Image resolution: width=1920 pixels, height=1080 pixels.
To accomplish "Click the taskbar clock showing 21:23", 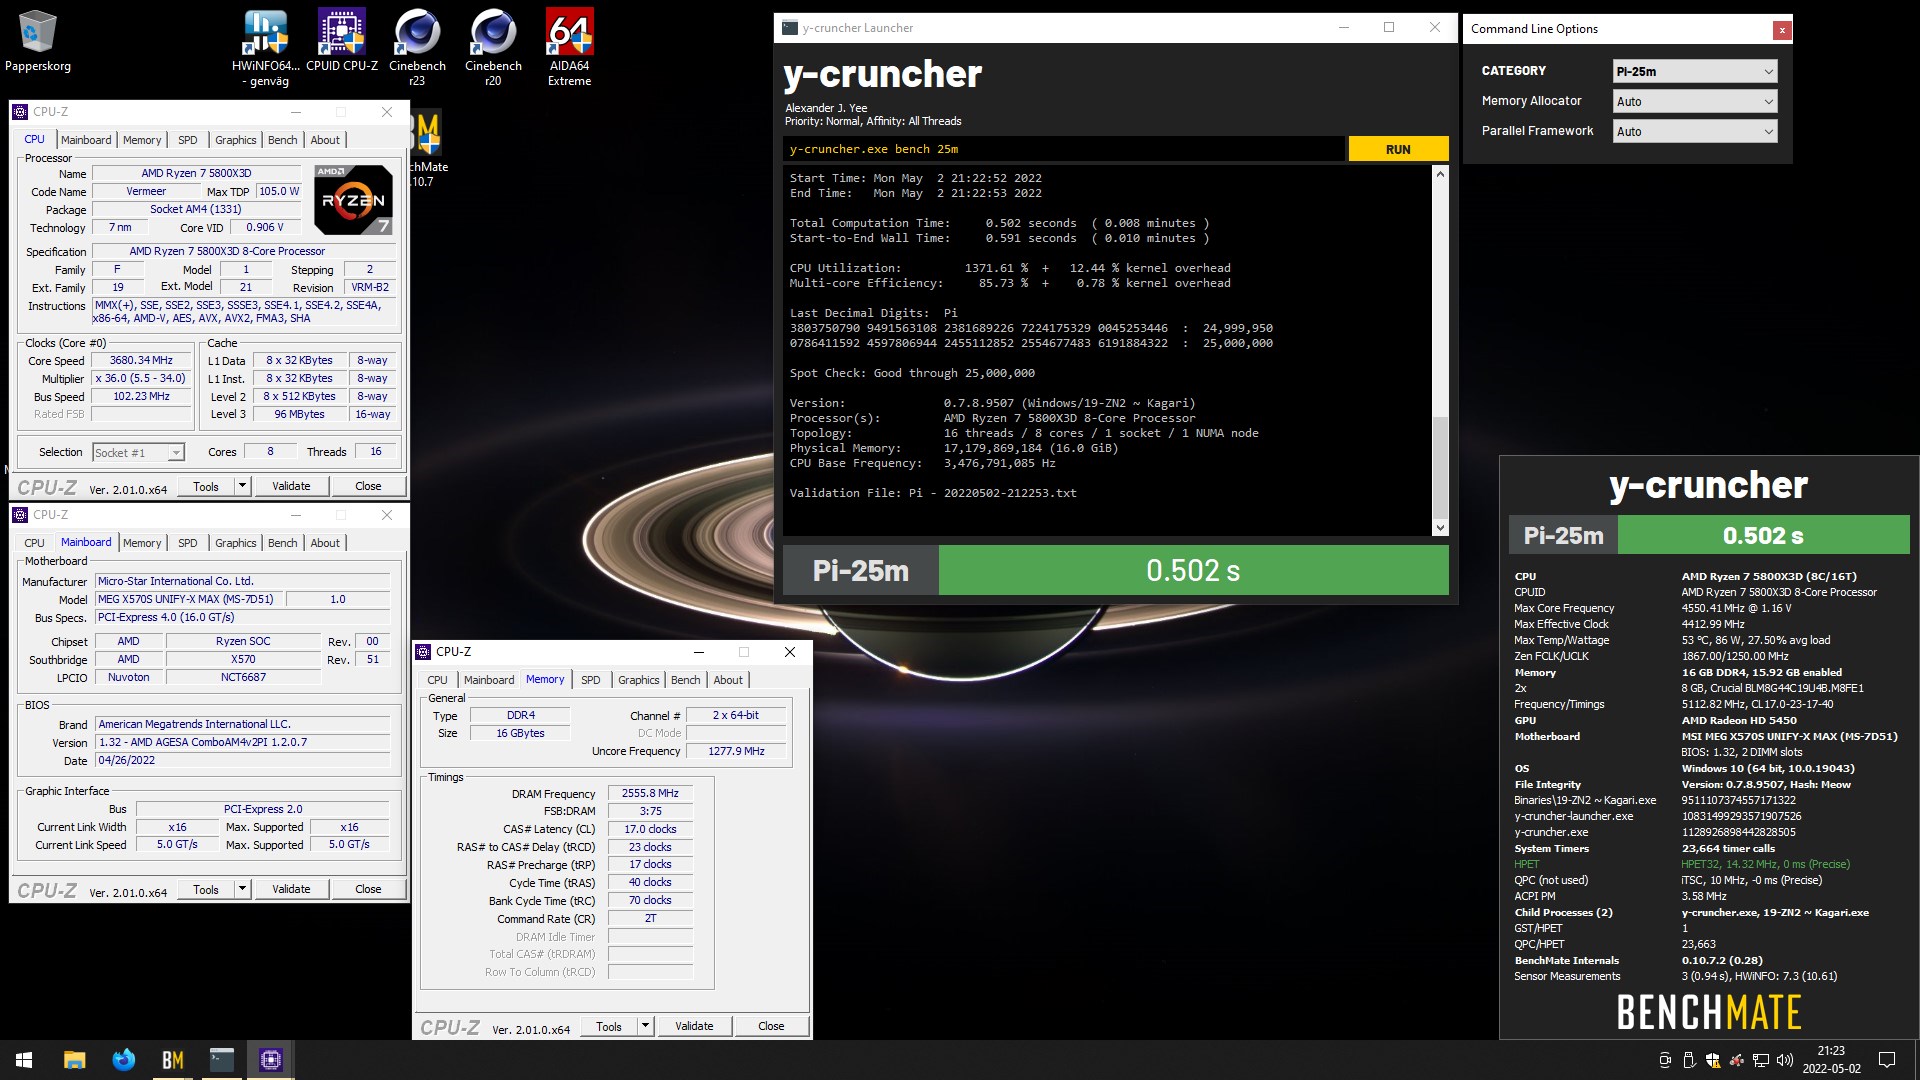I will click(1831, 1060).
